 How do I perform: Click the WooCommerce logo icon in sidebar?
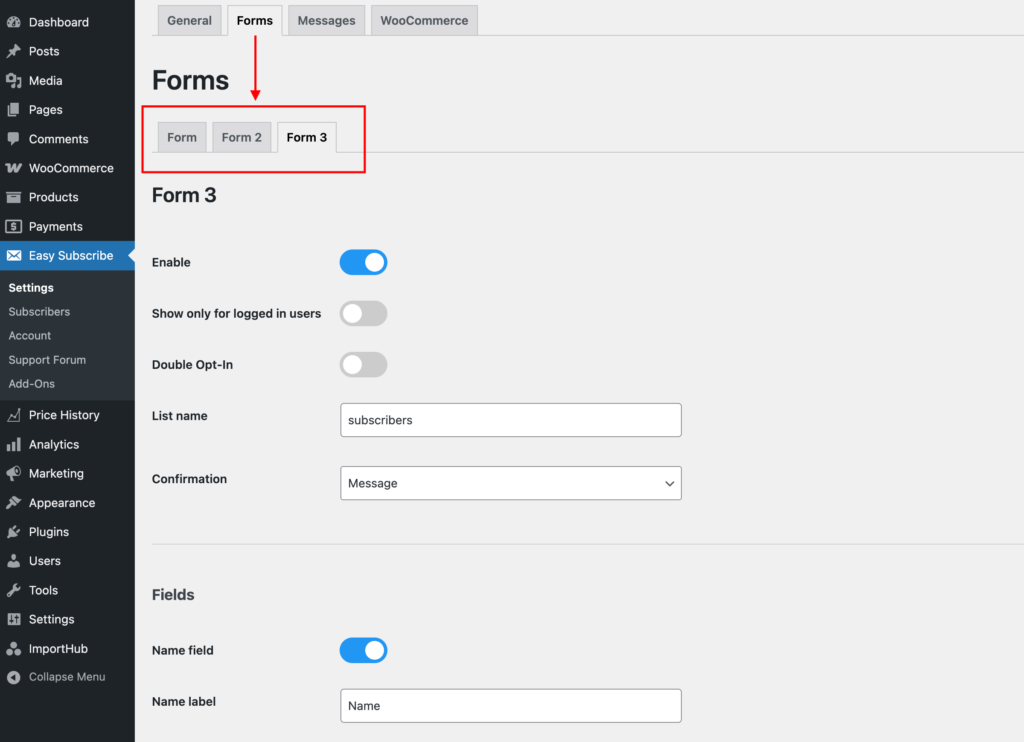[14, 168]
